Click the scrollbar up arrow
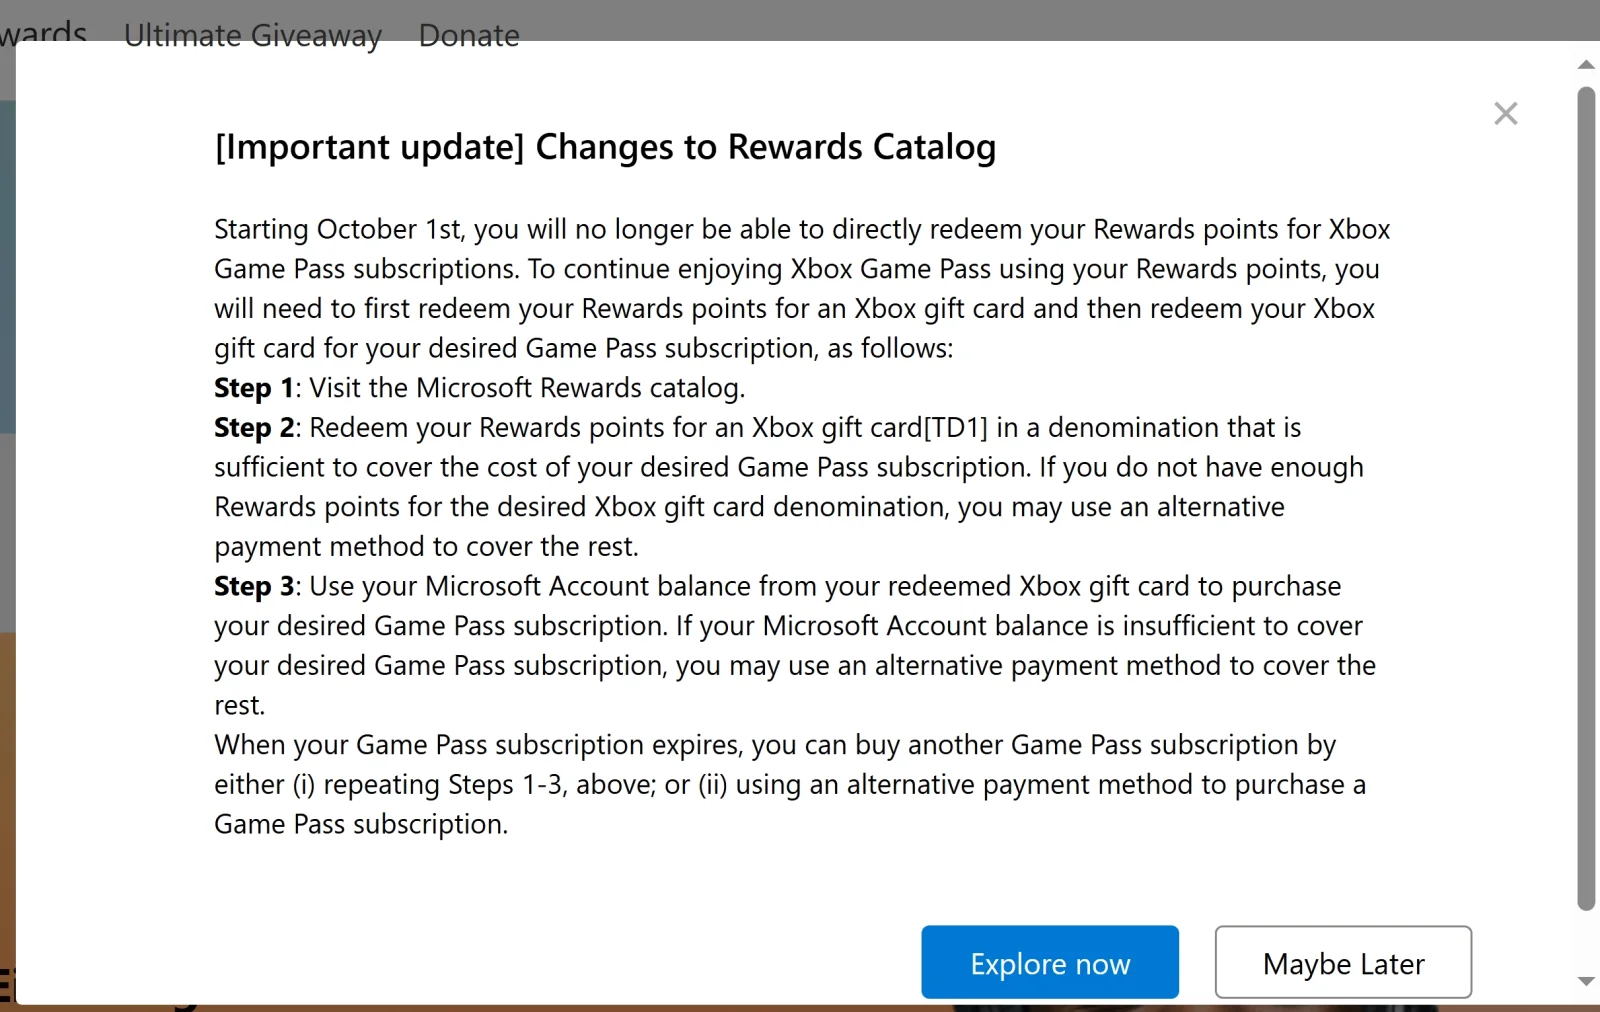This screenshot has height=1012, width=1600. [x=1586, y=65]
